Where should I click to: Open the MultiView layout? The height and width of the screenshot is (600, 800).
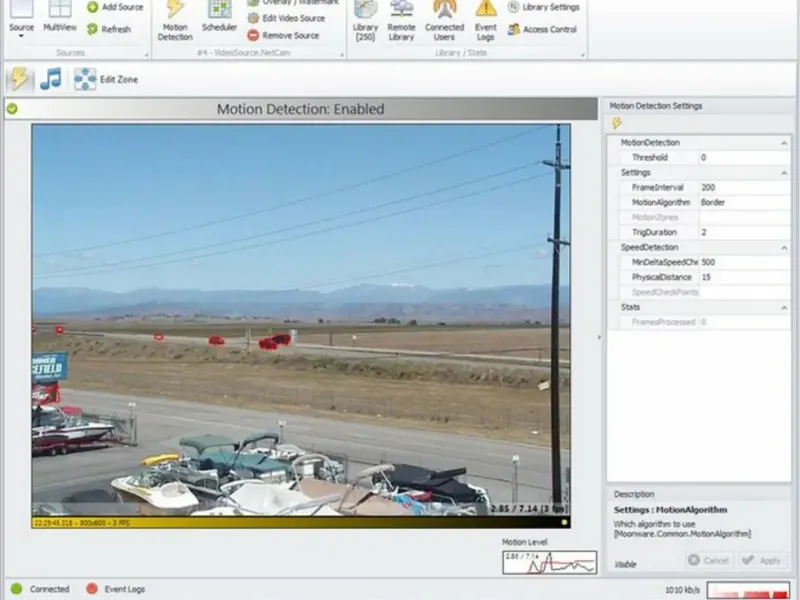[60, 18]
